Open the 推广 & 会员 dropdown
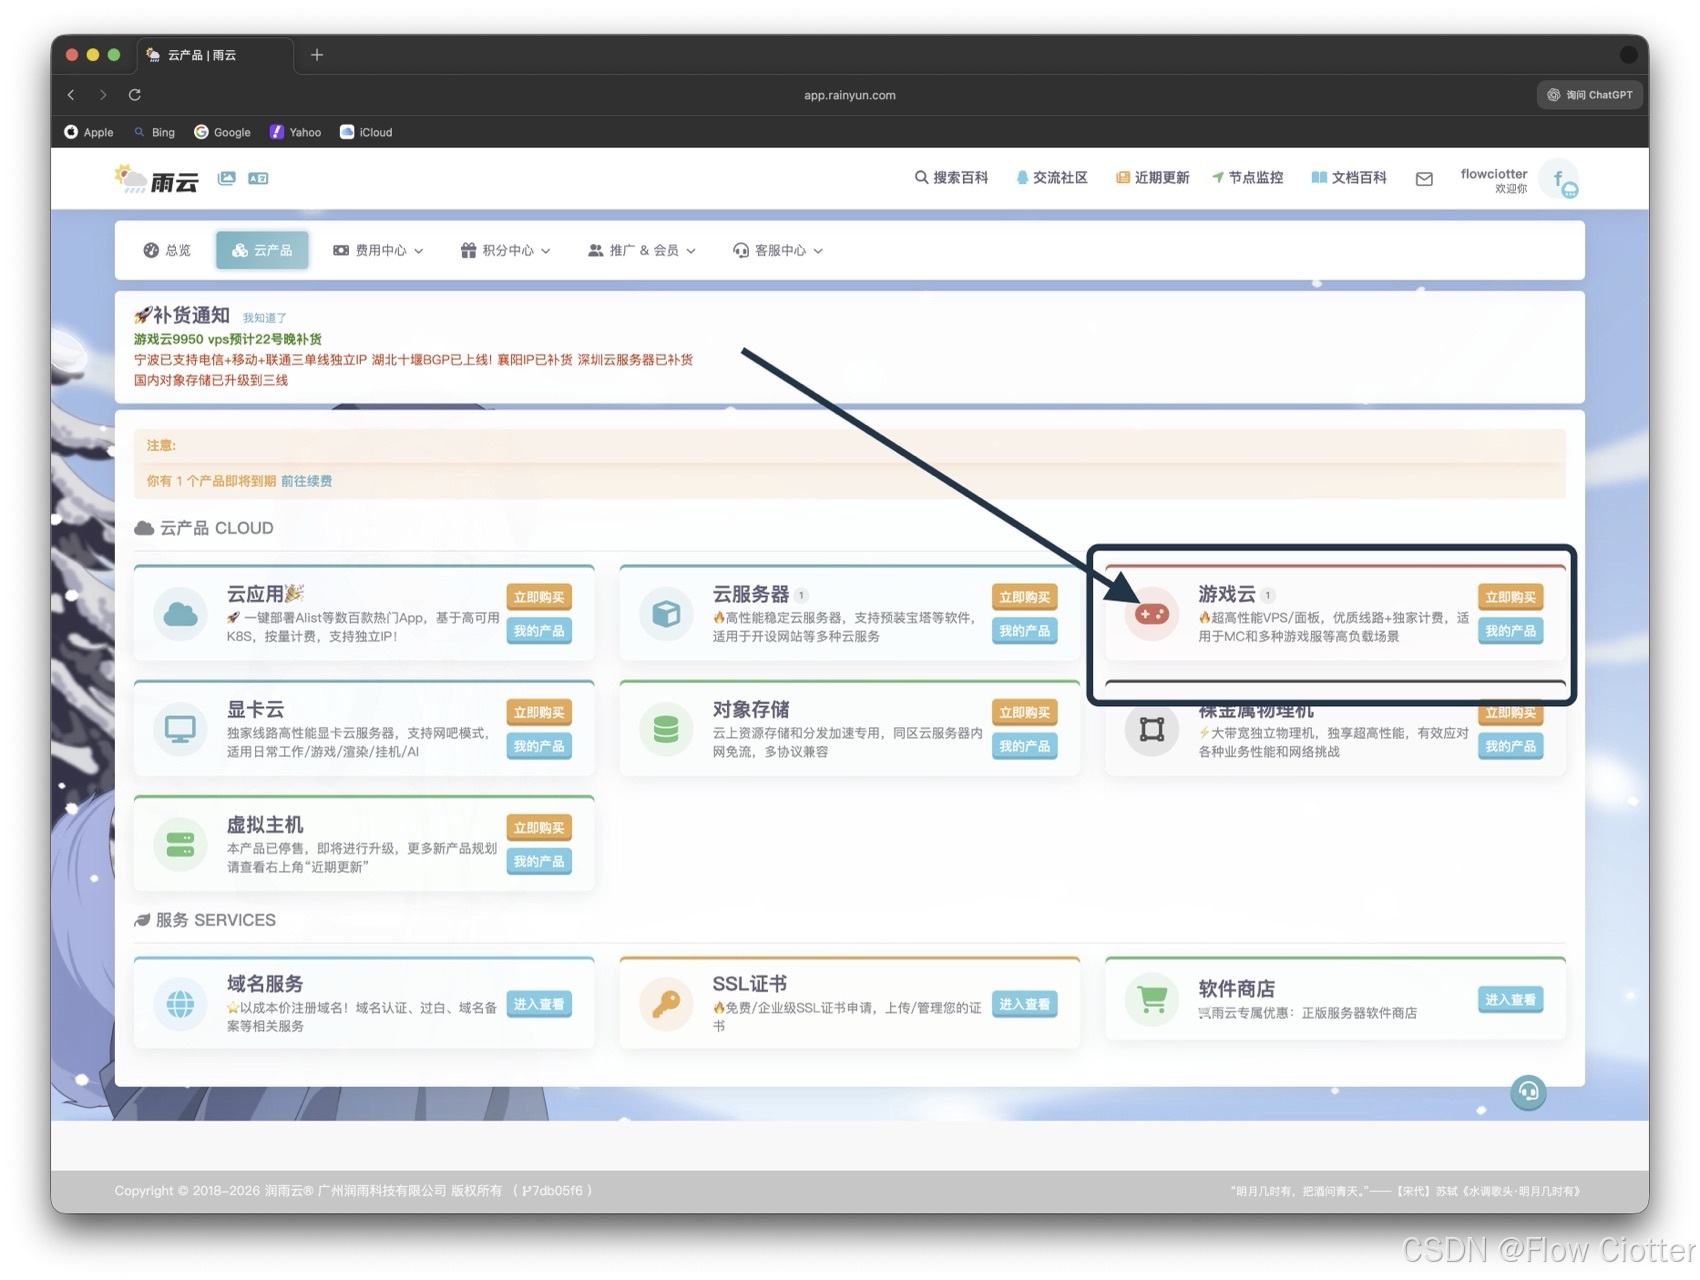Viewport: 1700px width, 1280px height. coord(642,251)
